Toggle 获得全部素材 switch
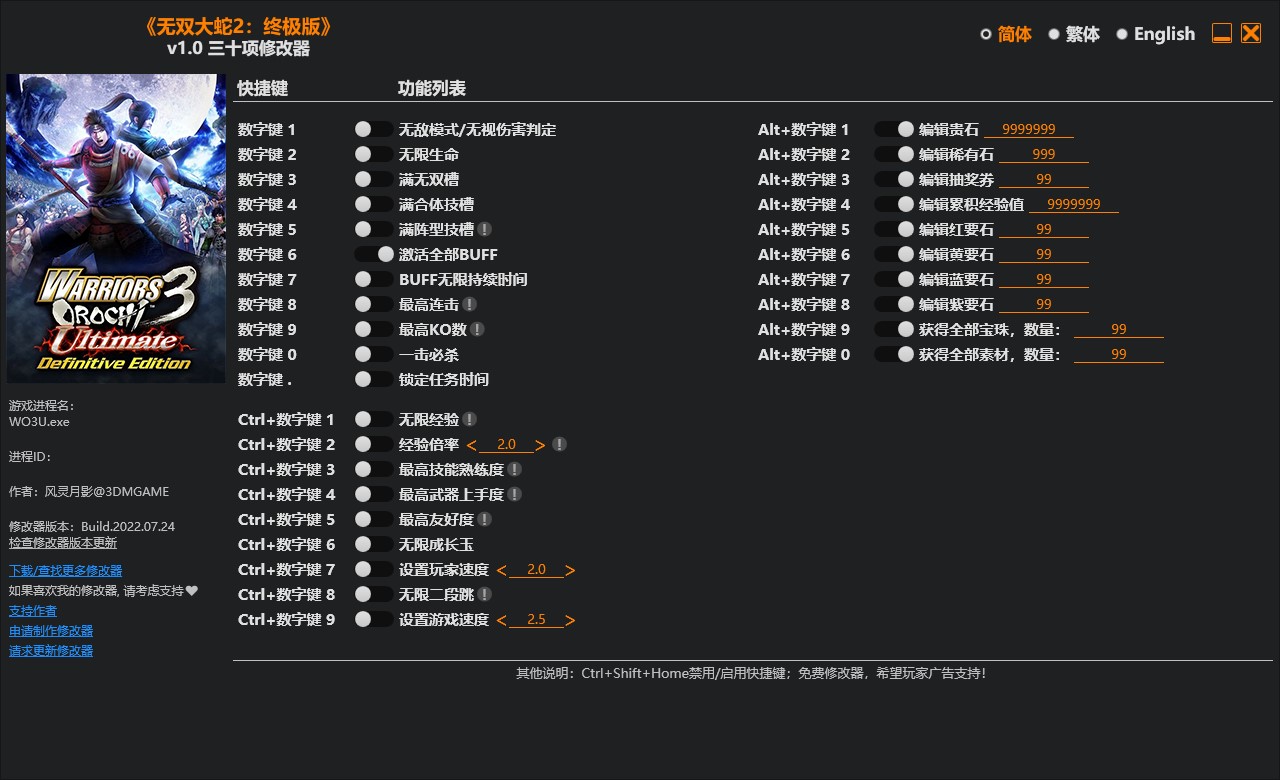Image resolution: width=1280 pixels, height=780 pixels. click(894, 354)
